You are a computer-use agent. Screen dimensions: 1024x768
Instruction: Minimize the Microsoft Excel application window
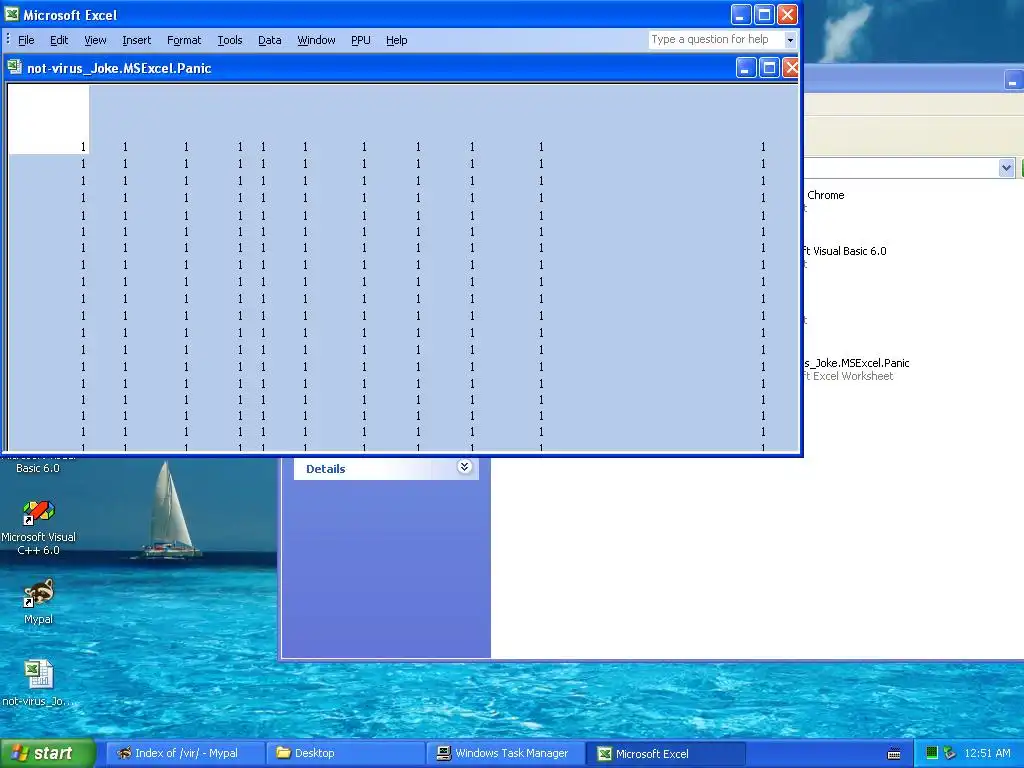point(741,14)
